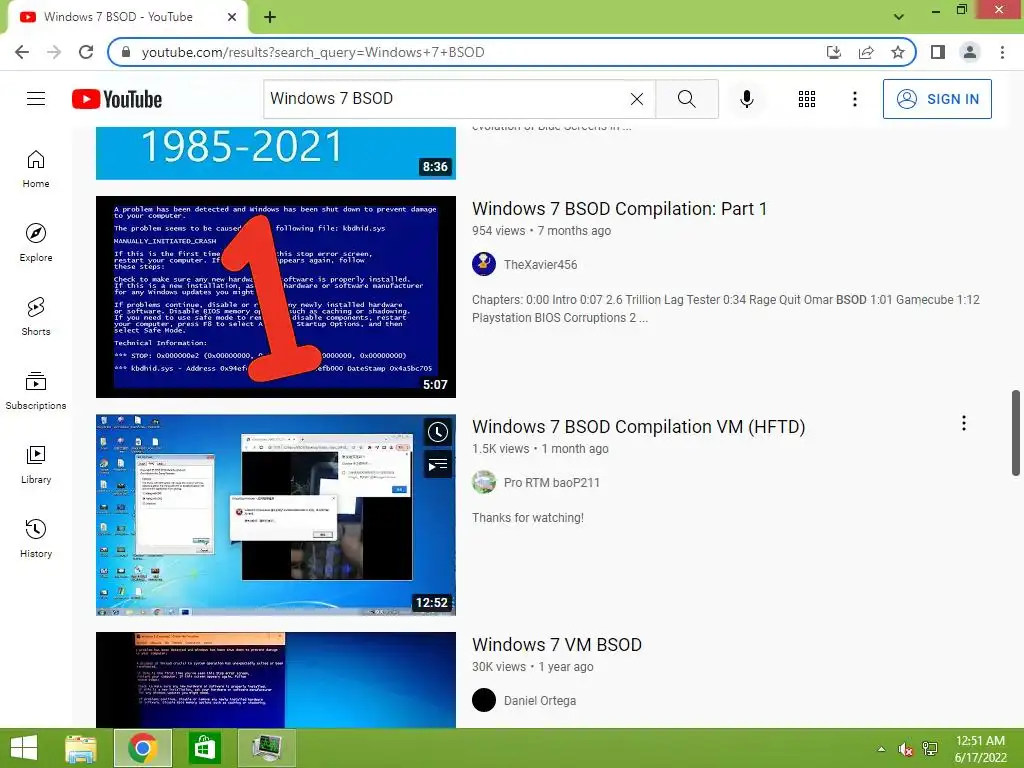
Task: Show hidden tray icons arrow
Action: pos(881,749)
